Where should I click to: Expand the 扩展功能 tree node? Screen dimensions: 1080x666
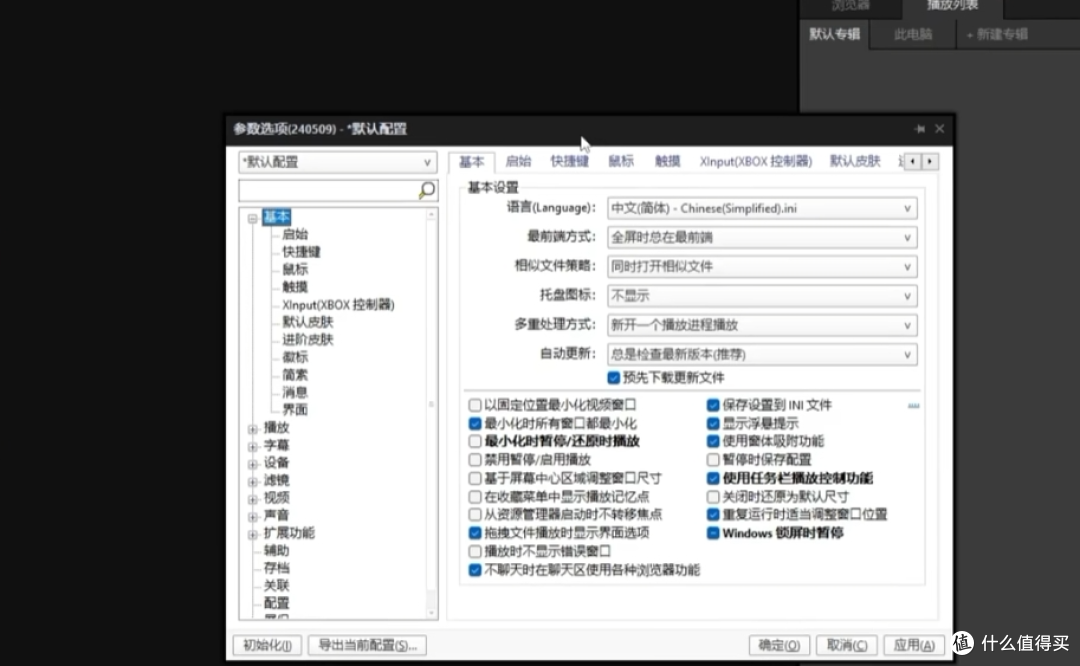(253, 534)
